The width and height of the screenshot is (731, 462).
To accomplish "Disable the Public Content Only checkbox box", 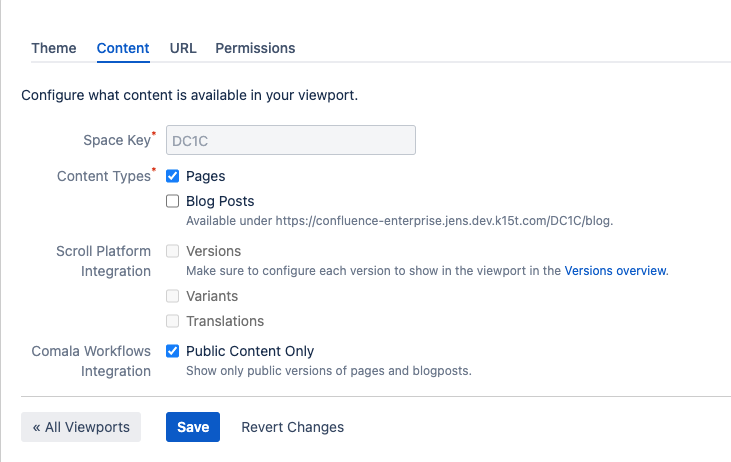I will tap(173, 351).
